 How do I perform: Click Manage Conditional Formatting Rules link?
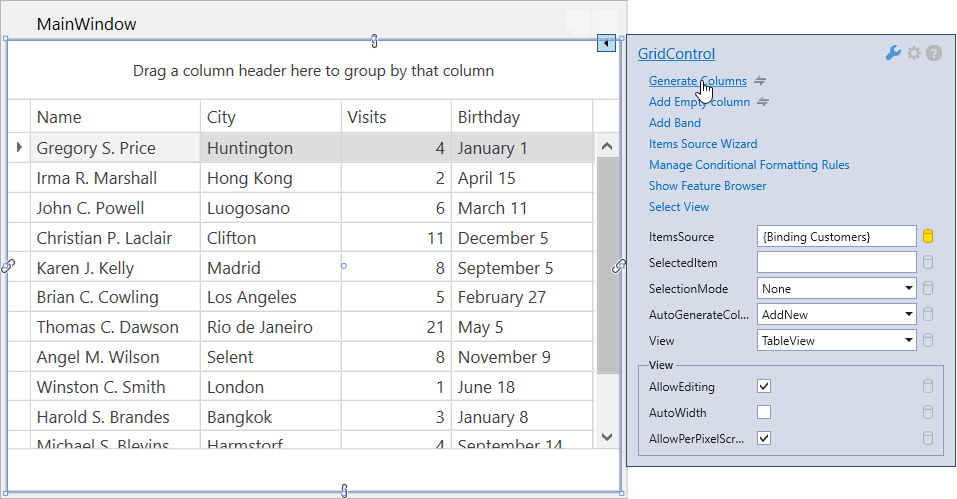pyautogui.click(x=749, y=165)
